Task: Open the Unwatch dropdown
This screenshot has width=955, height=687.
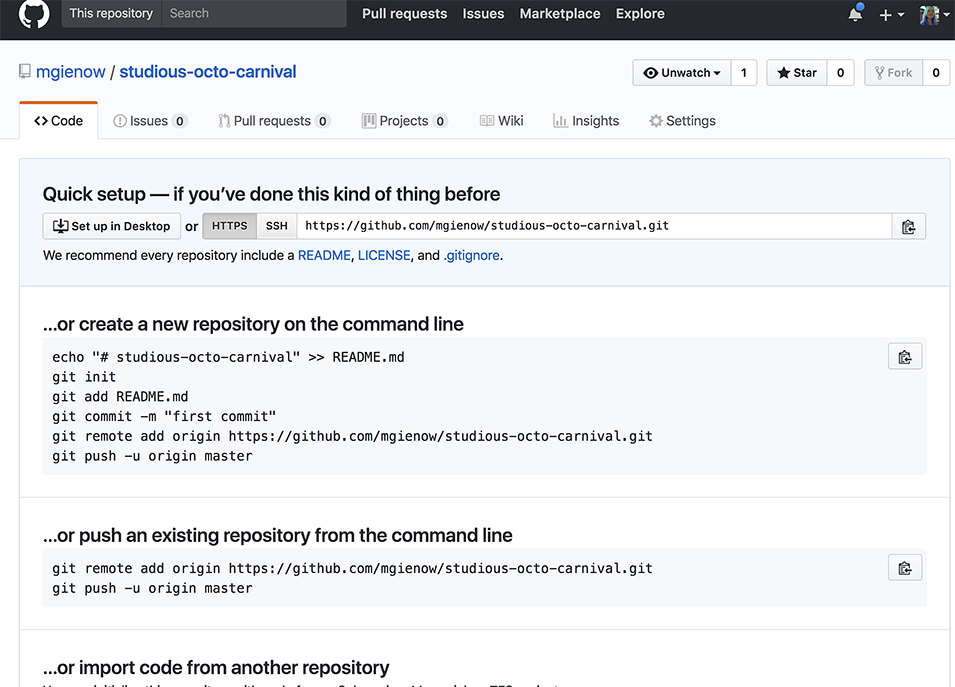Action: tap(682, 73)
